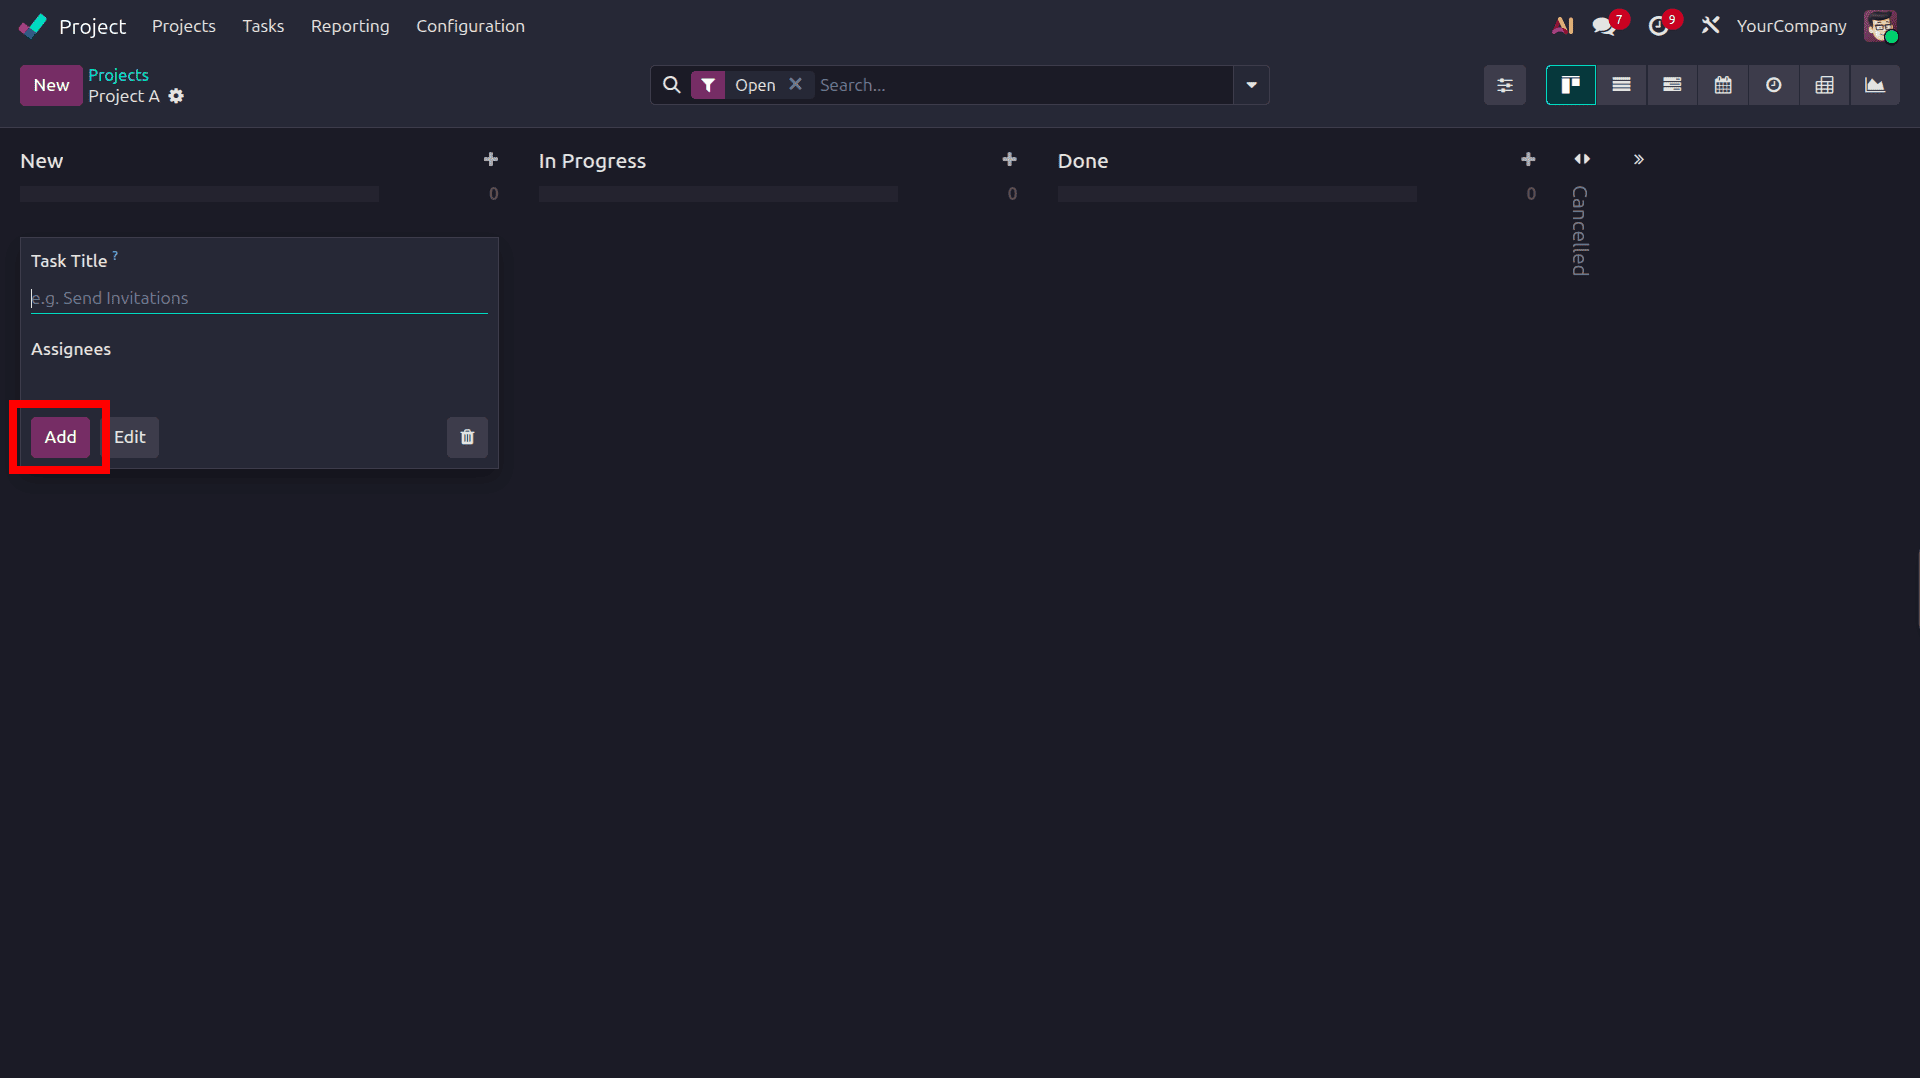The image size is (1920, 1078).
Task: Click Add to create the task
Action: click(60, 437)
